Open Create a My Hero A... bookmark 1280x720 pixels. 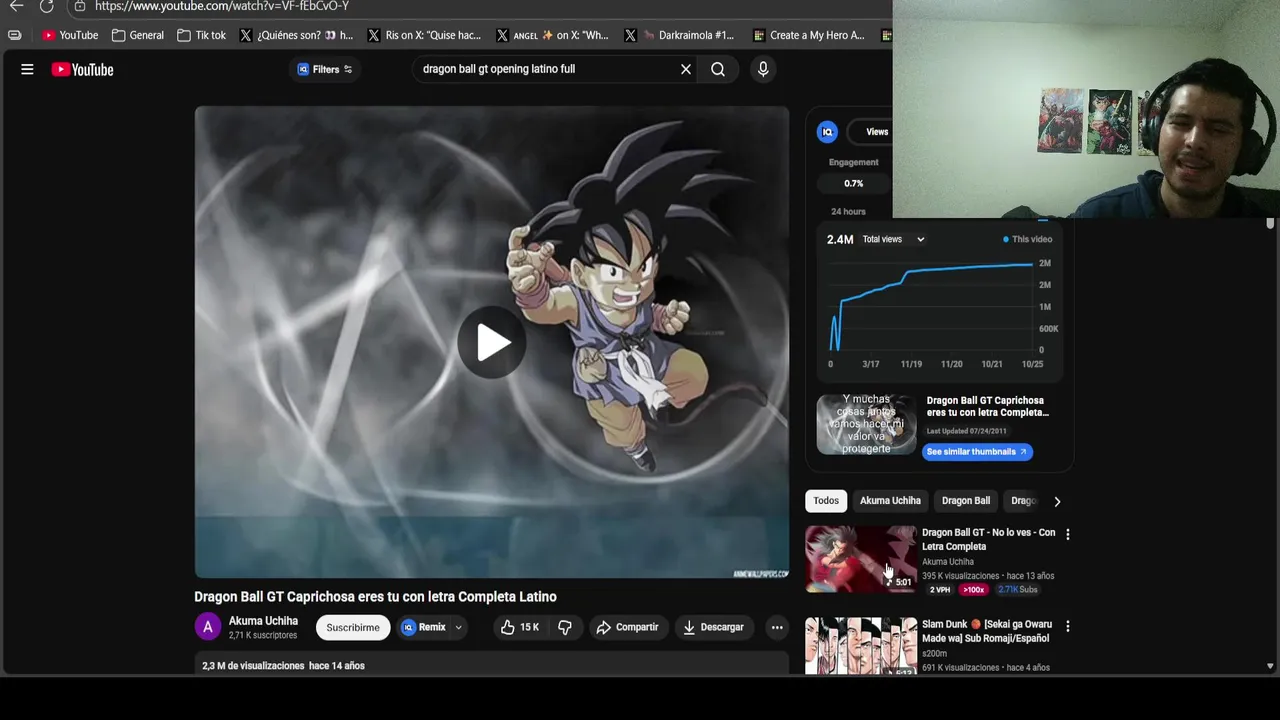(x=809, y=35)
